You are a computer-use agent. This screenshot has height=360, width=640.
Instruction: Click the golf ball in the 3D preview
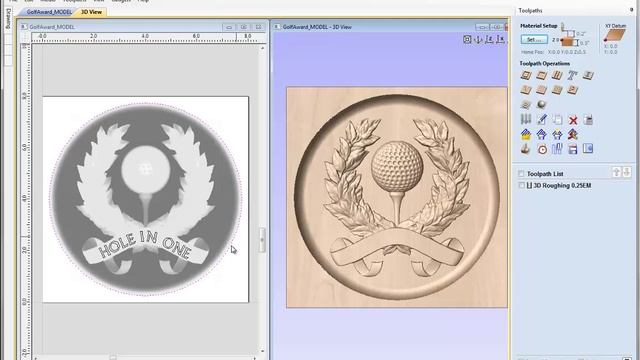pyautogui.click(x=397, y=166)
